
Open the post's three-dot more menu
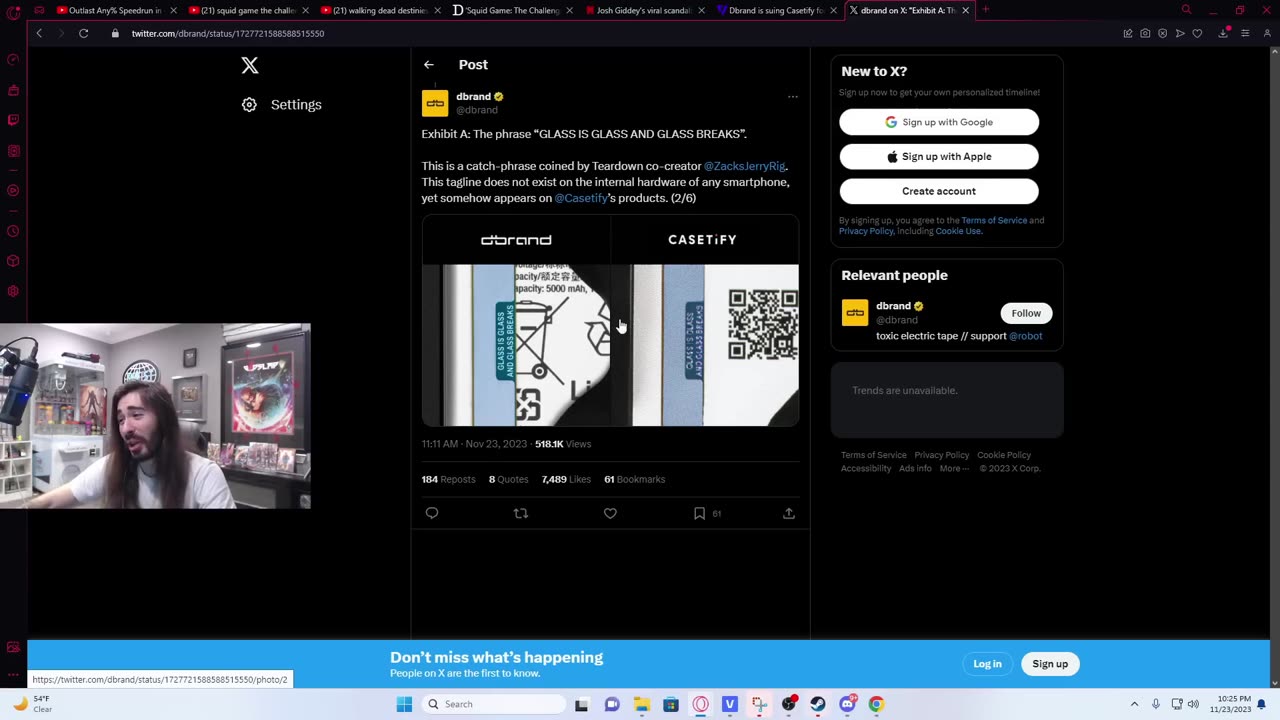click(792, 97)
